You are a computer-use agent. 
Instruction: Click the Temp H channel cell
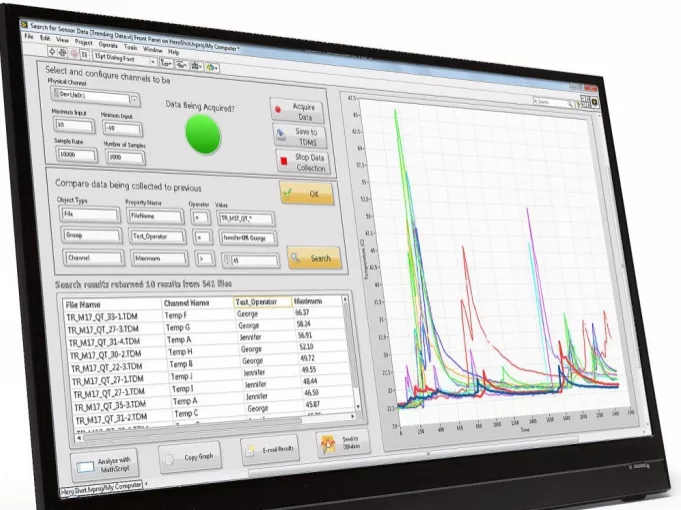coord(180,351)
